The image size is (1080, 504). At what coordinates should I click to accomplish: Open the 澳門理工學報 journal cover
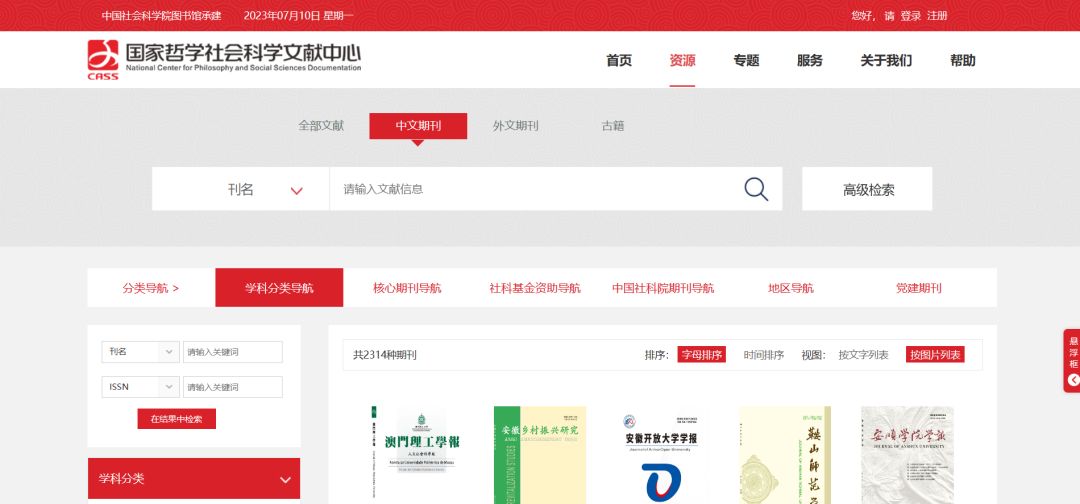coord(417,455)
